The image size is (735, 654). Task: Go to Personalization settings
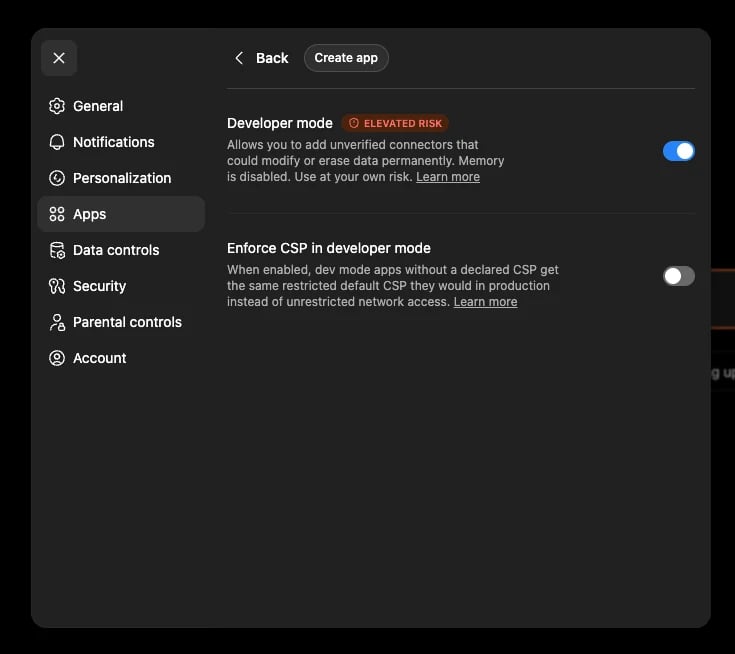tap(121, 178)
